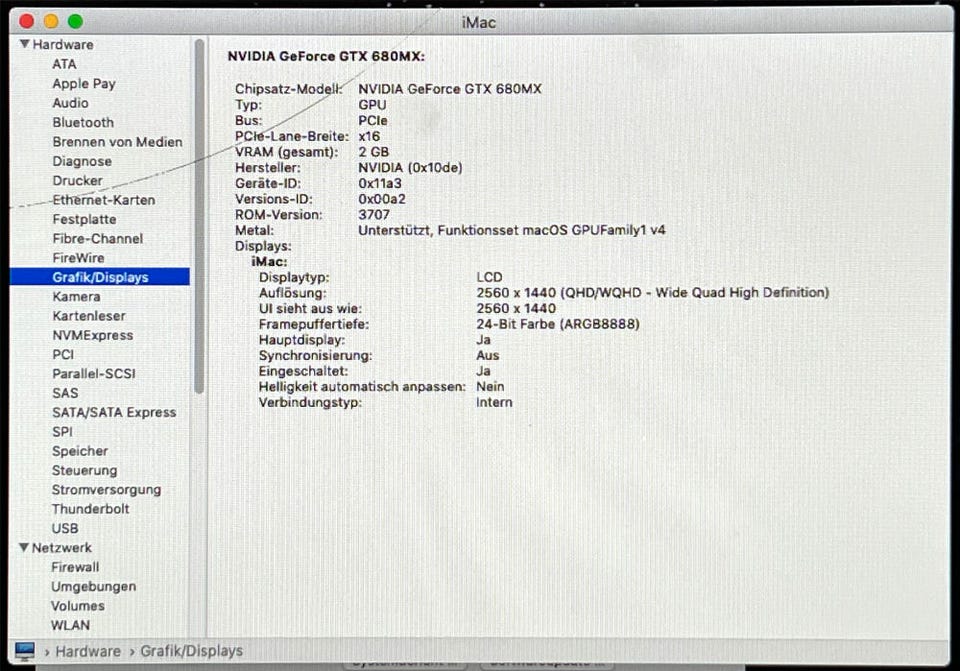Image resolution: width=960 pixels, height=671 pixels.
Task: Click the Auflösung value 2560 x 1440 QHD/WQHD
Action: (x=653, y=293)
